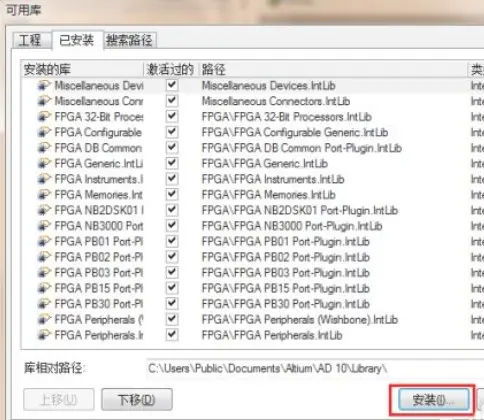Image resolution: width=484 pixels, height=420 pixels.
Task: Select path FPGA\FPGA Peripherals.IntLib
Action: [272, 335]
